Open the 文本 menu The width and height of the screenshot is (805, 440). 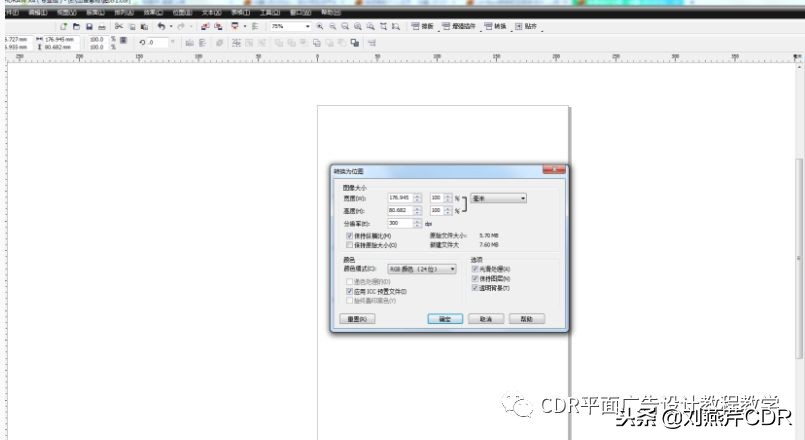(212, 12)
